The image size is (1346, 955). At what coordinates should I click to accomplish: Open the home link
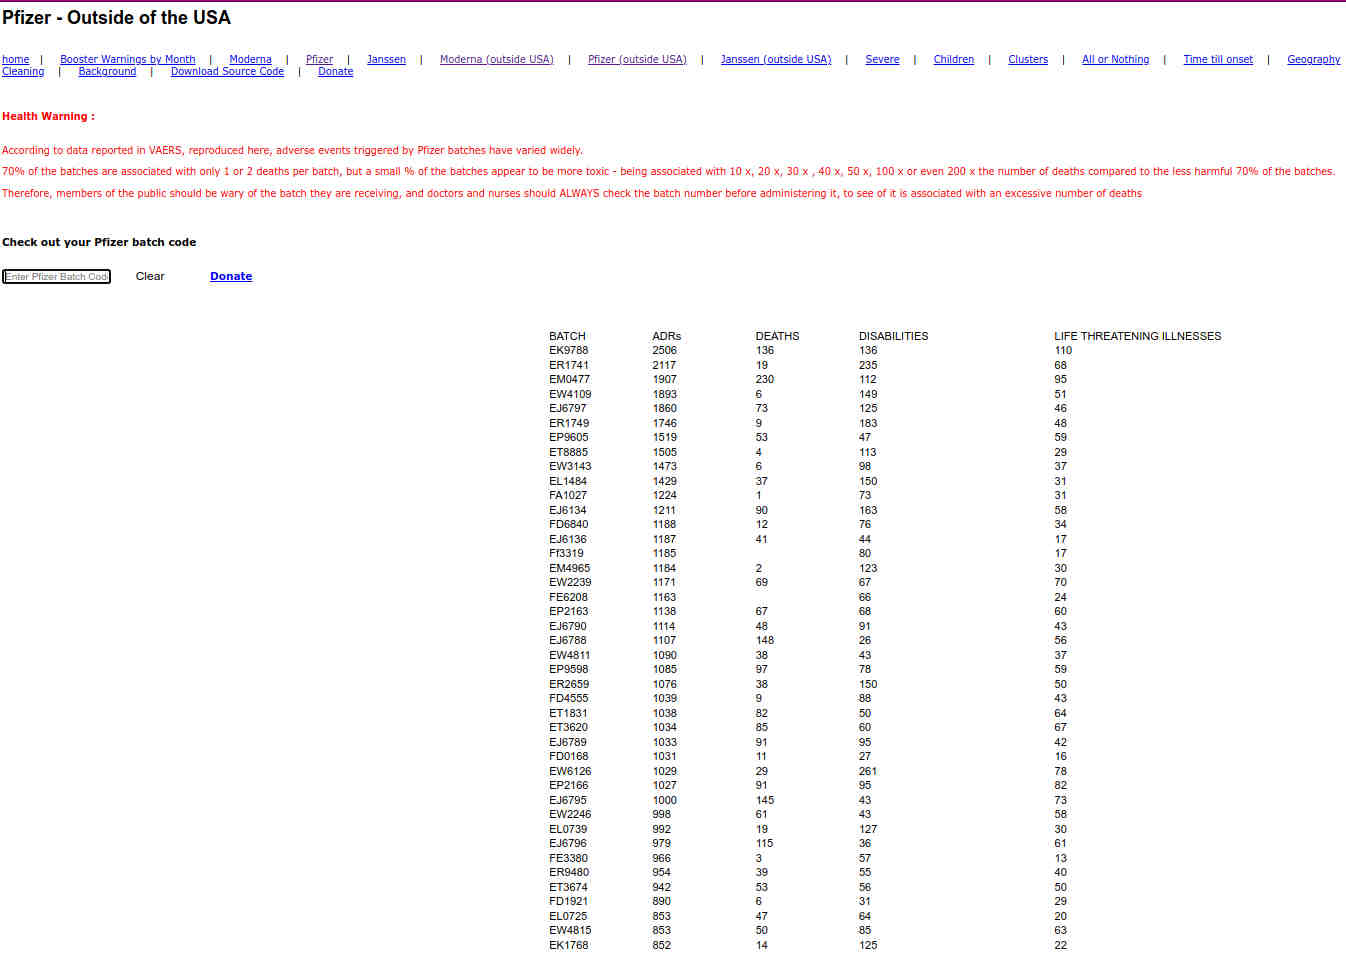coord(16,60)
